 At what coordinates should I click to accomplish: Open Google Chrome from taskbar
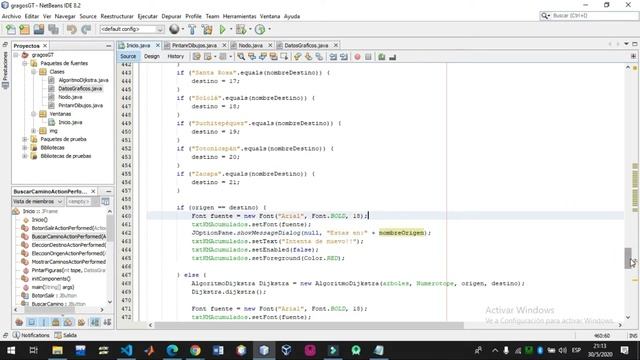(x=195, y=350)
